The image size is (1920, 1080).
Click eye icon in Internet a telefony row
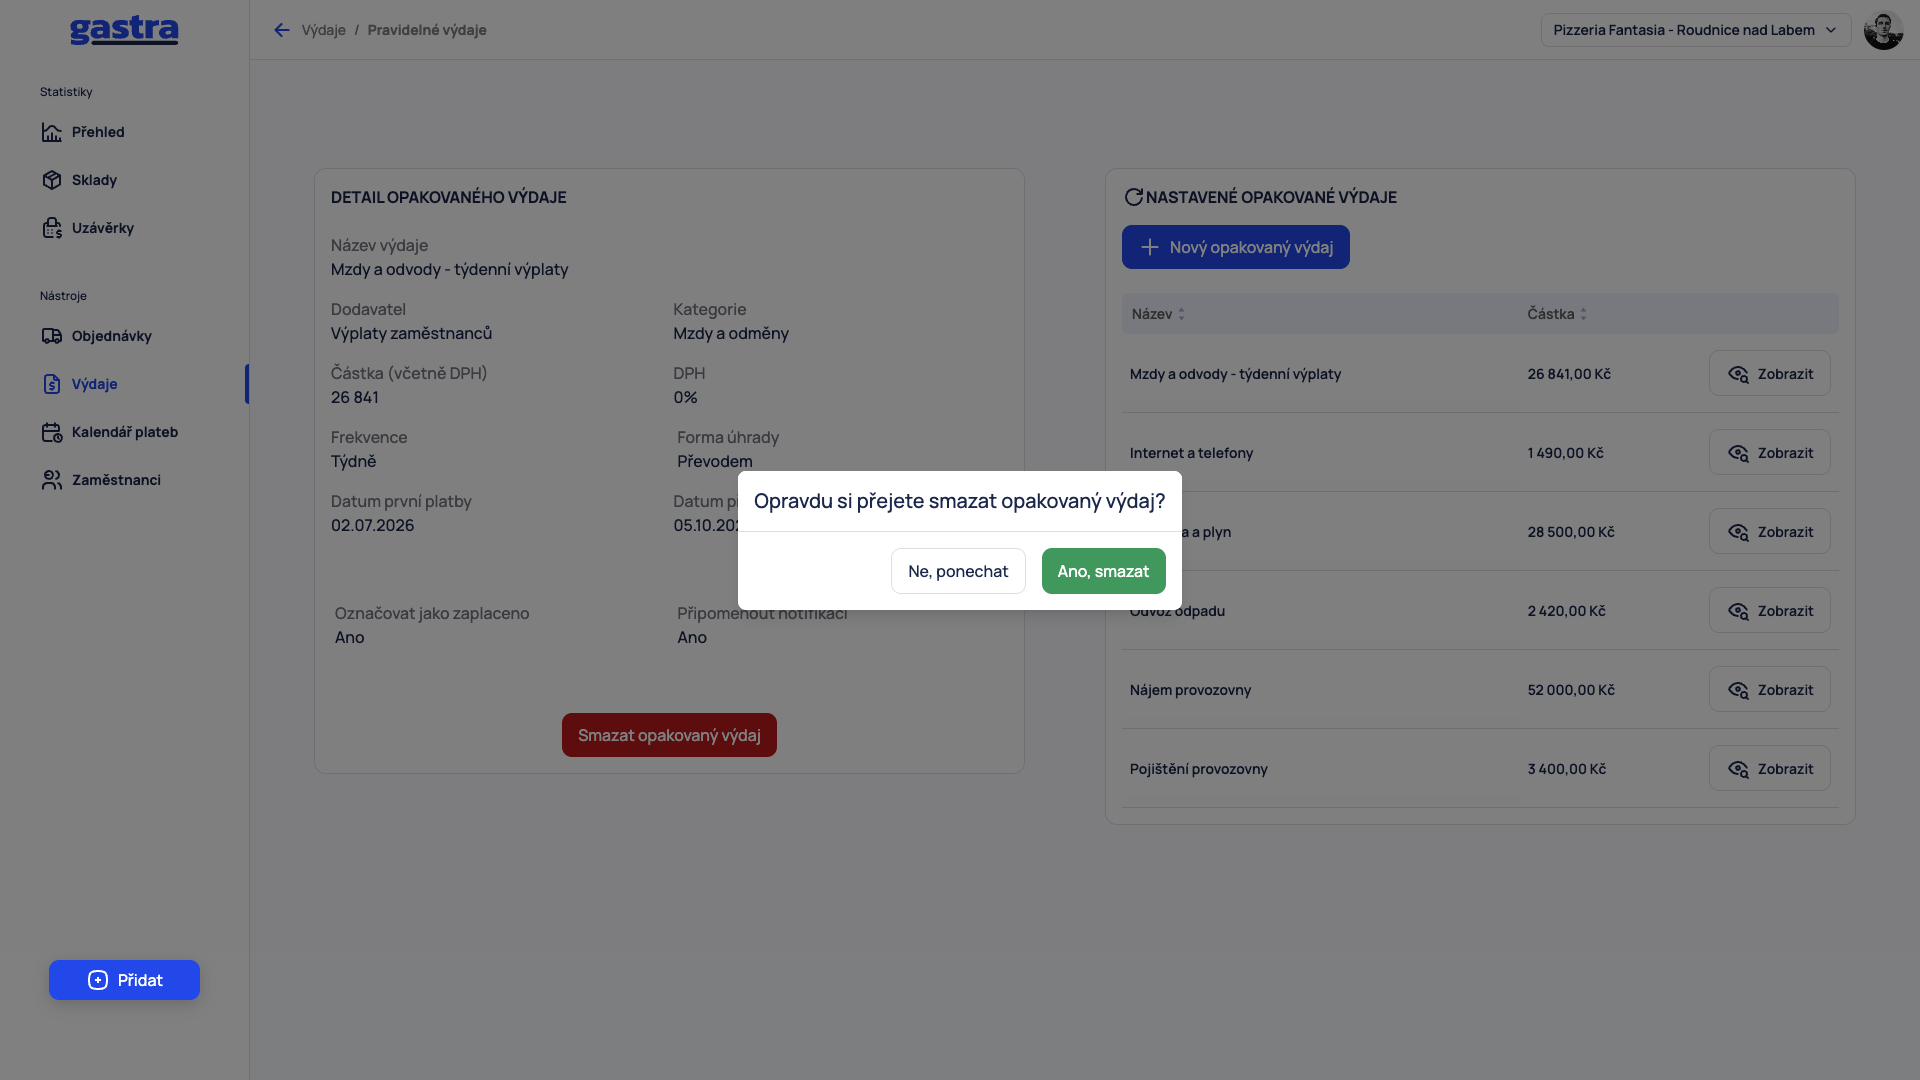coord(1738,453)
